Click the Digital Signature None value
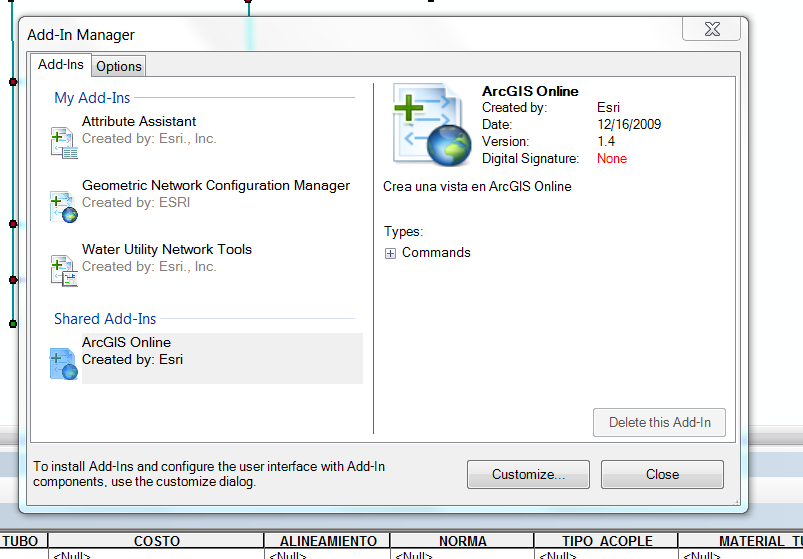The image size is (803, 559). (x=611, y=159)
